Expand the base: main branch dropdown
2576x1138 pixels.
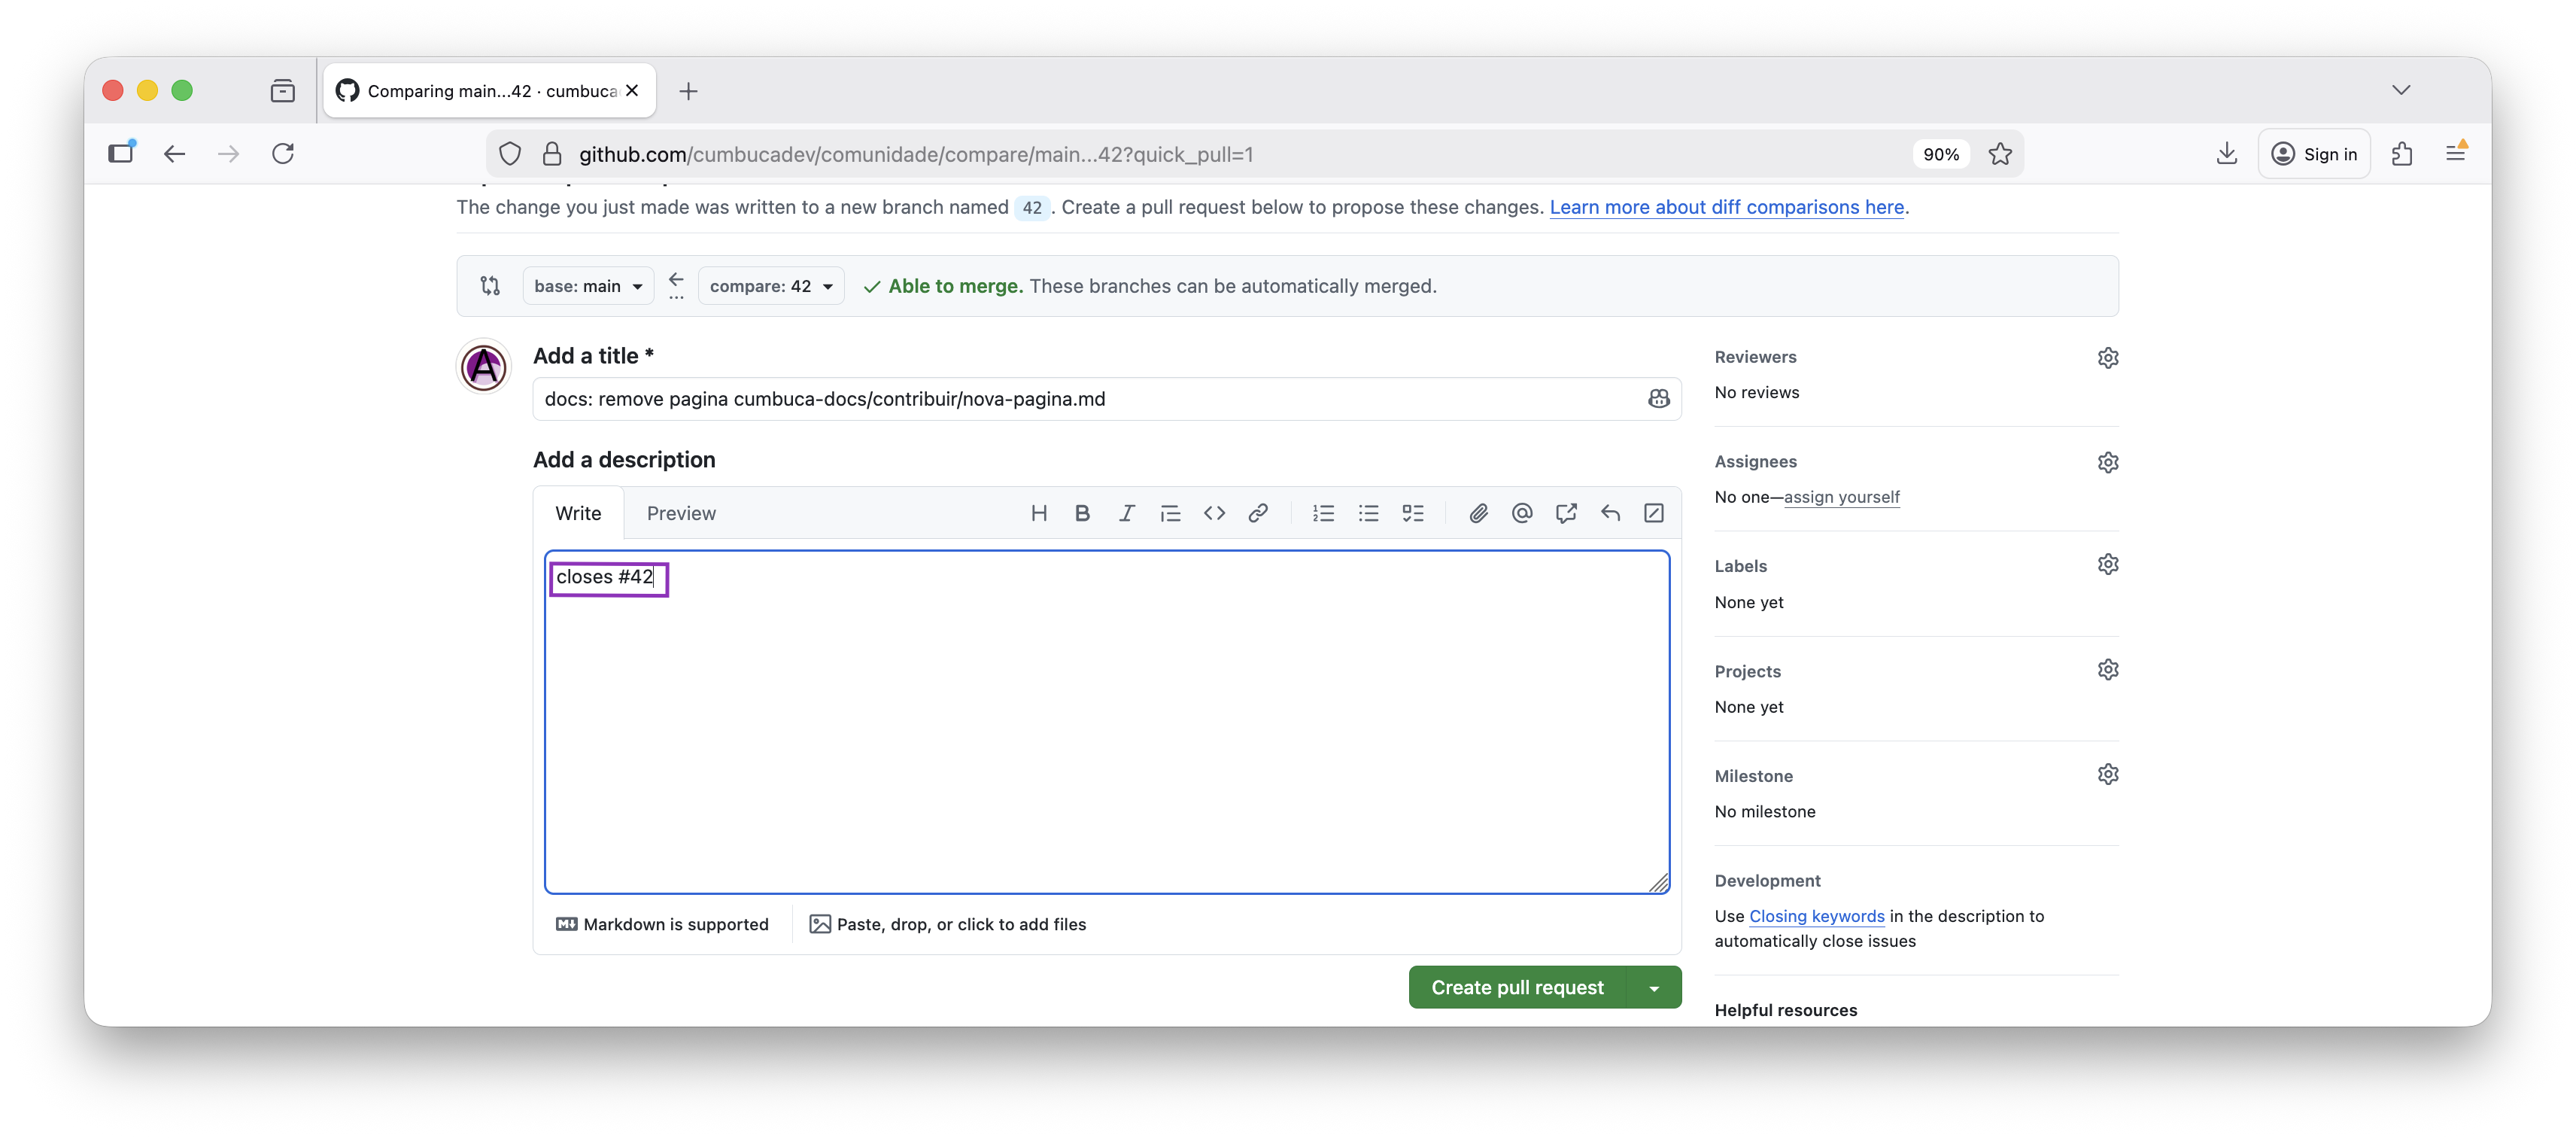(588, 286)
